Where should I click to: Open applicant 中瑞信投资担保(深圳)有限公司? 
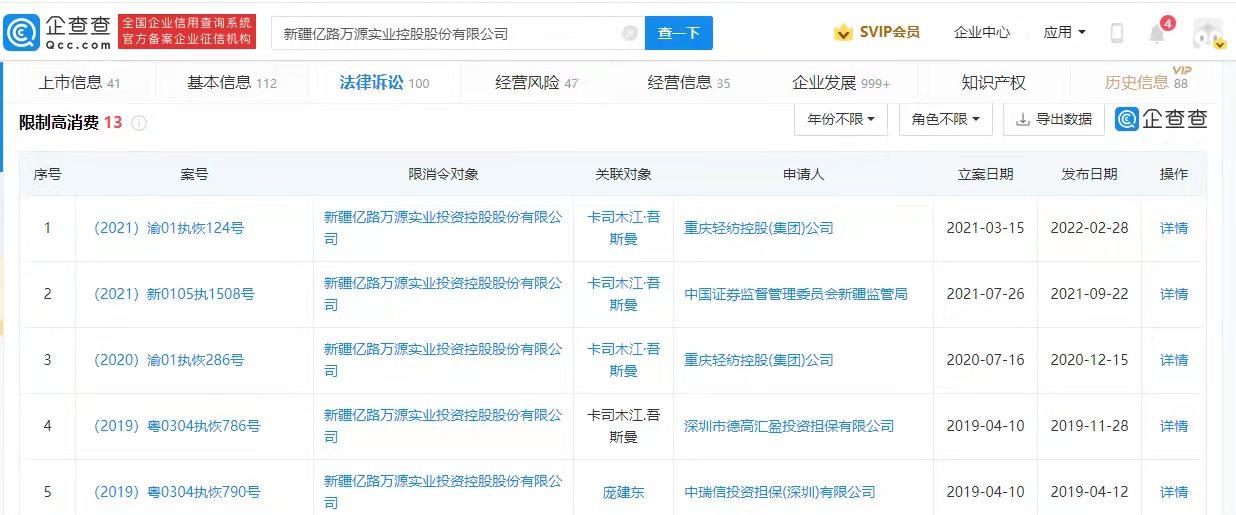click(780, 492)
